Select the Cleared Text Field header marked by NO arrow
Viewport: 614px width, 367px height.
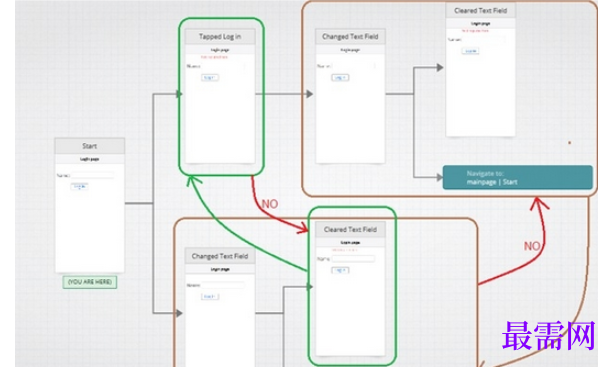pyautogui.click(x=350, y=230)
